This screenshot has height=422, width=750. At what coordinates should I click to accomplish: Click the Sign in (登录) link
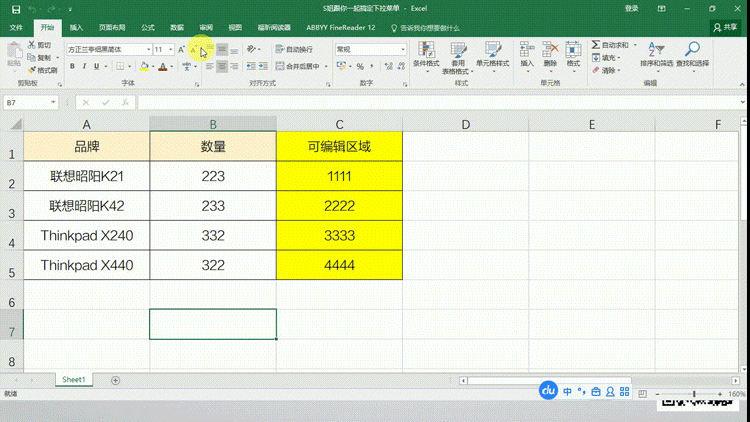[631, 9]
